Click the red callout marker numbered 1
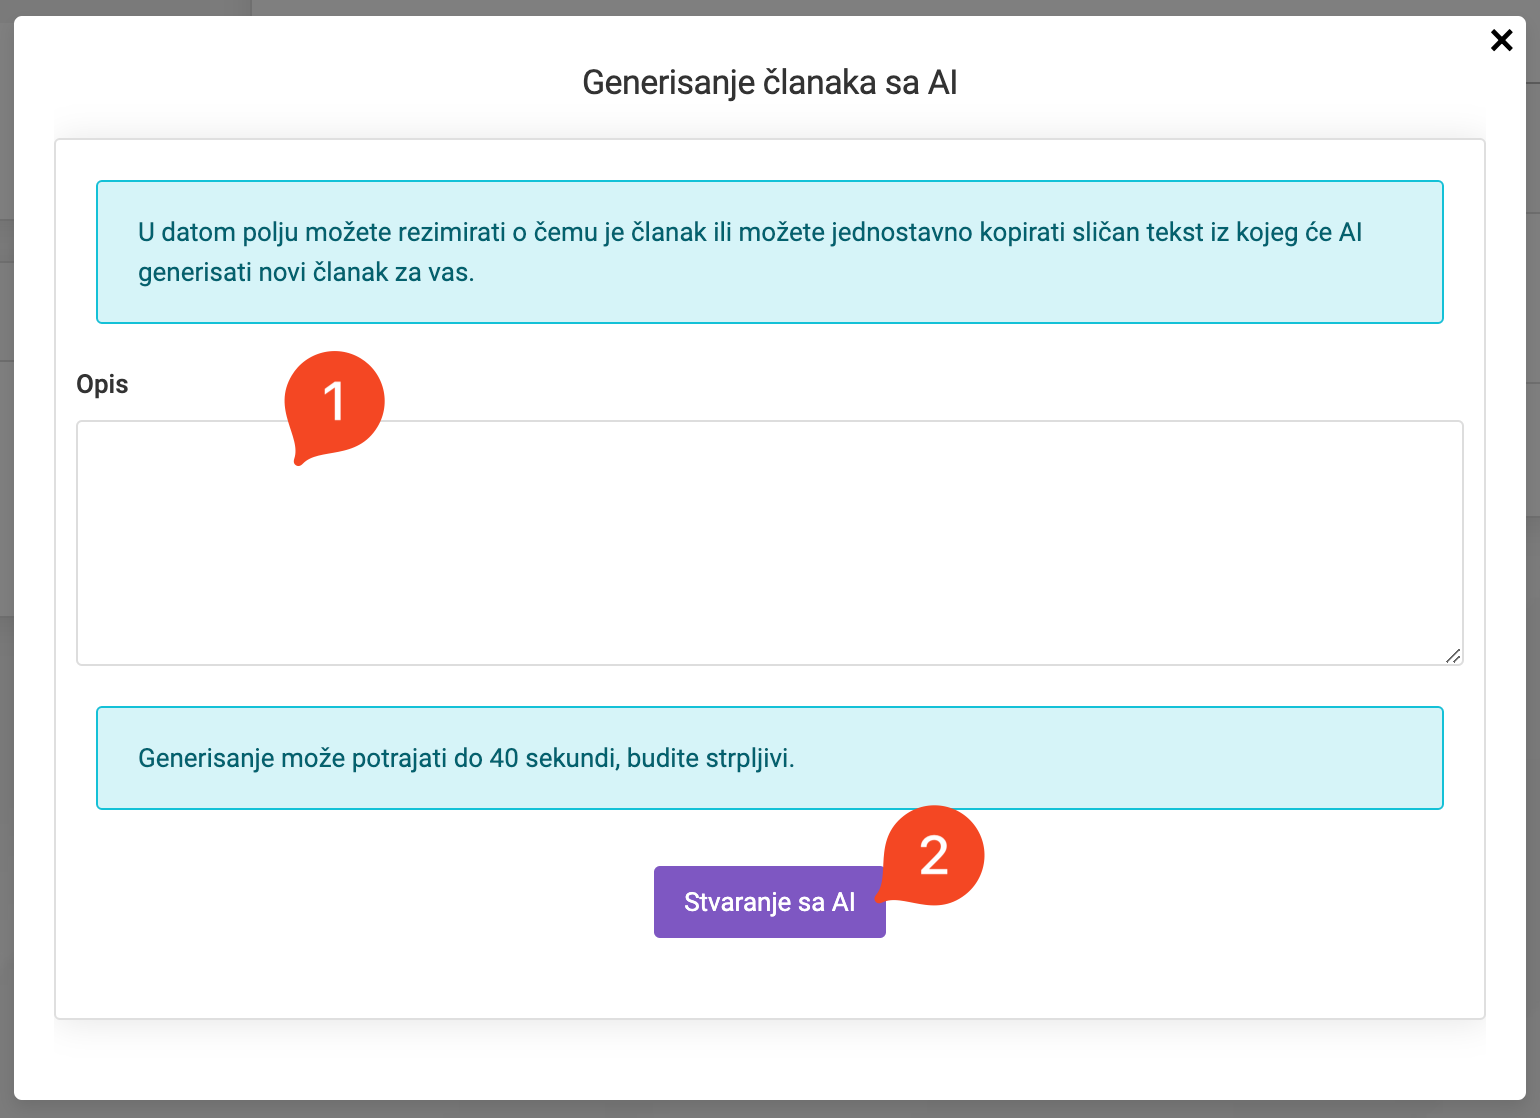Screen dimensions: 1540x1118 point(334,402)
